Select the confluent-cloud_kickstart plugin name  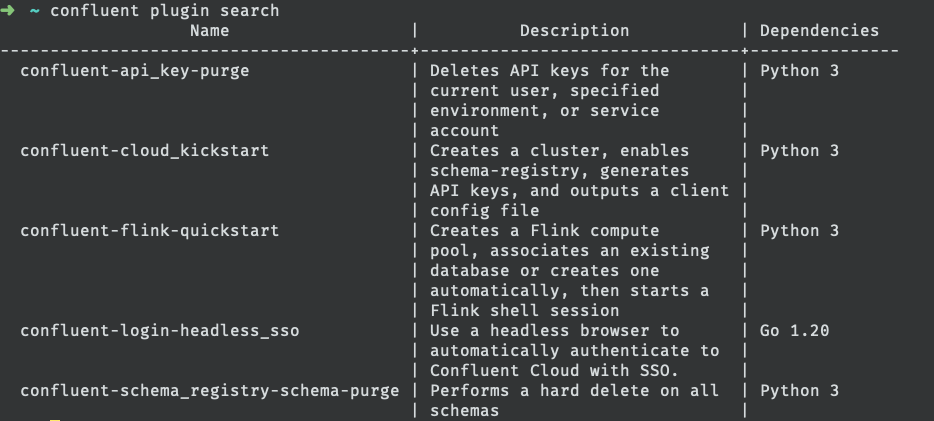(x=144, y=151)
